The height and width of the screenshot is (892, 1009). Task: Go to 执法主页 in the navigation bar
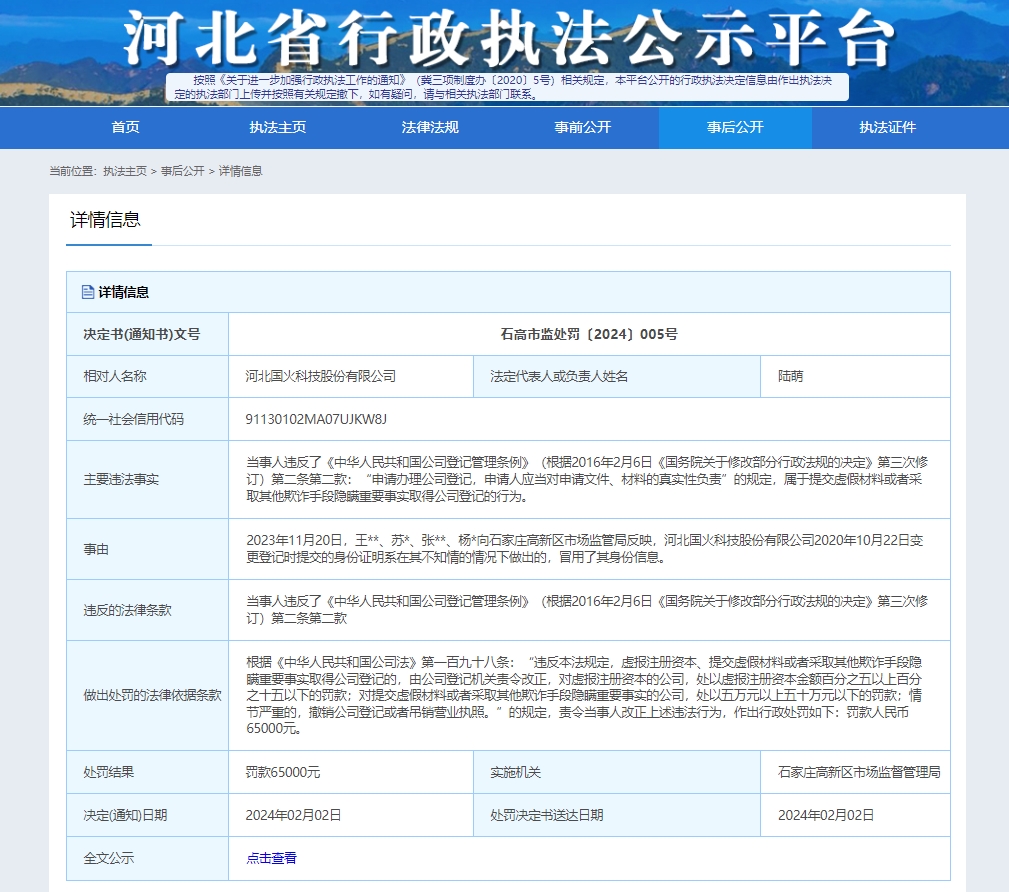click(277, 127)
